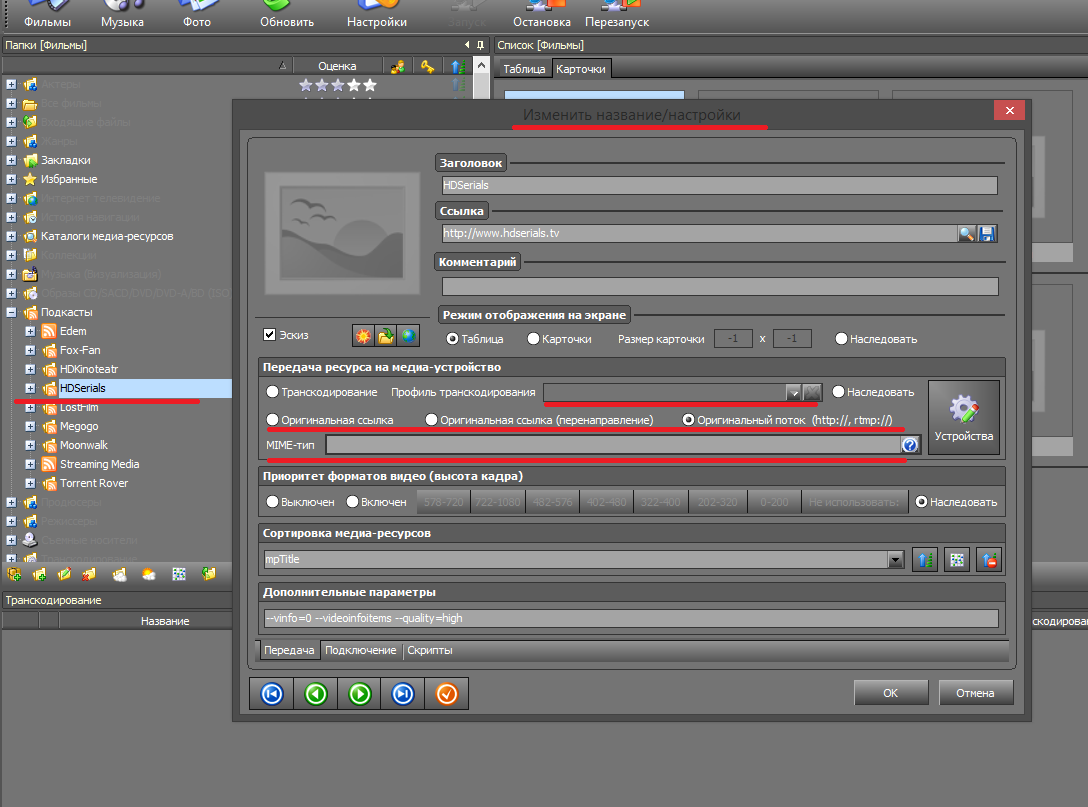Switch to the Скрипты tab
Image resolution: width=1088 pixels, height=807 pixels.
(x=429, y=650)
